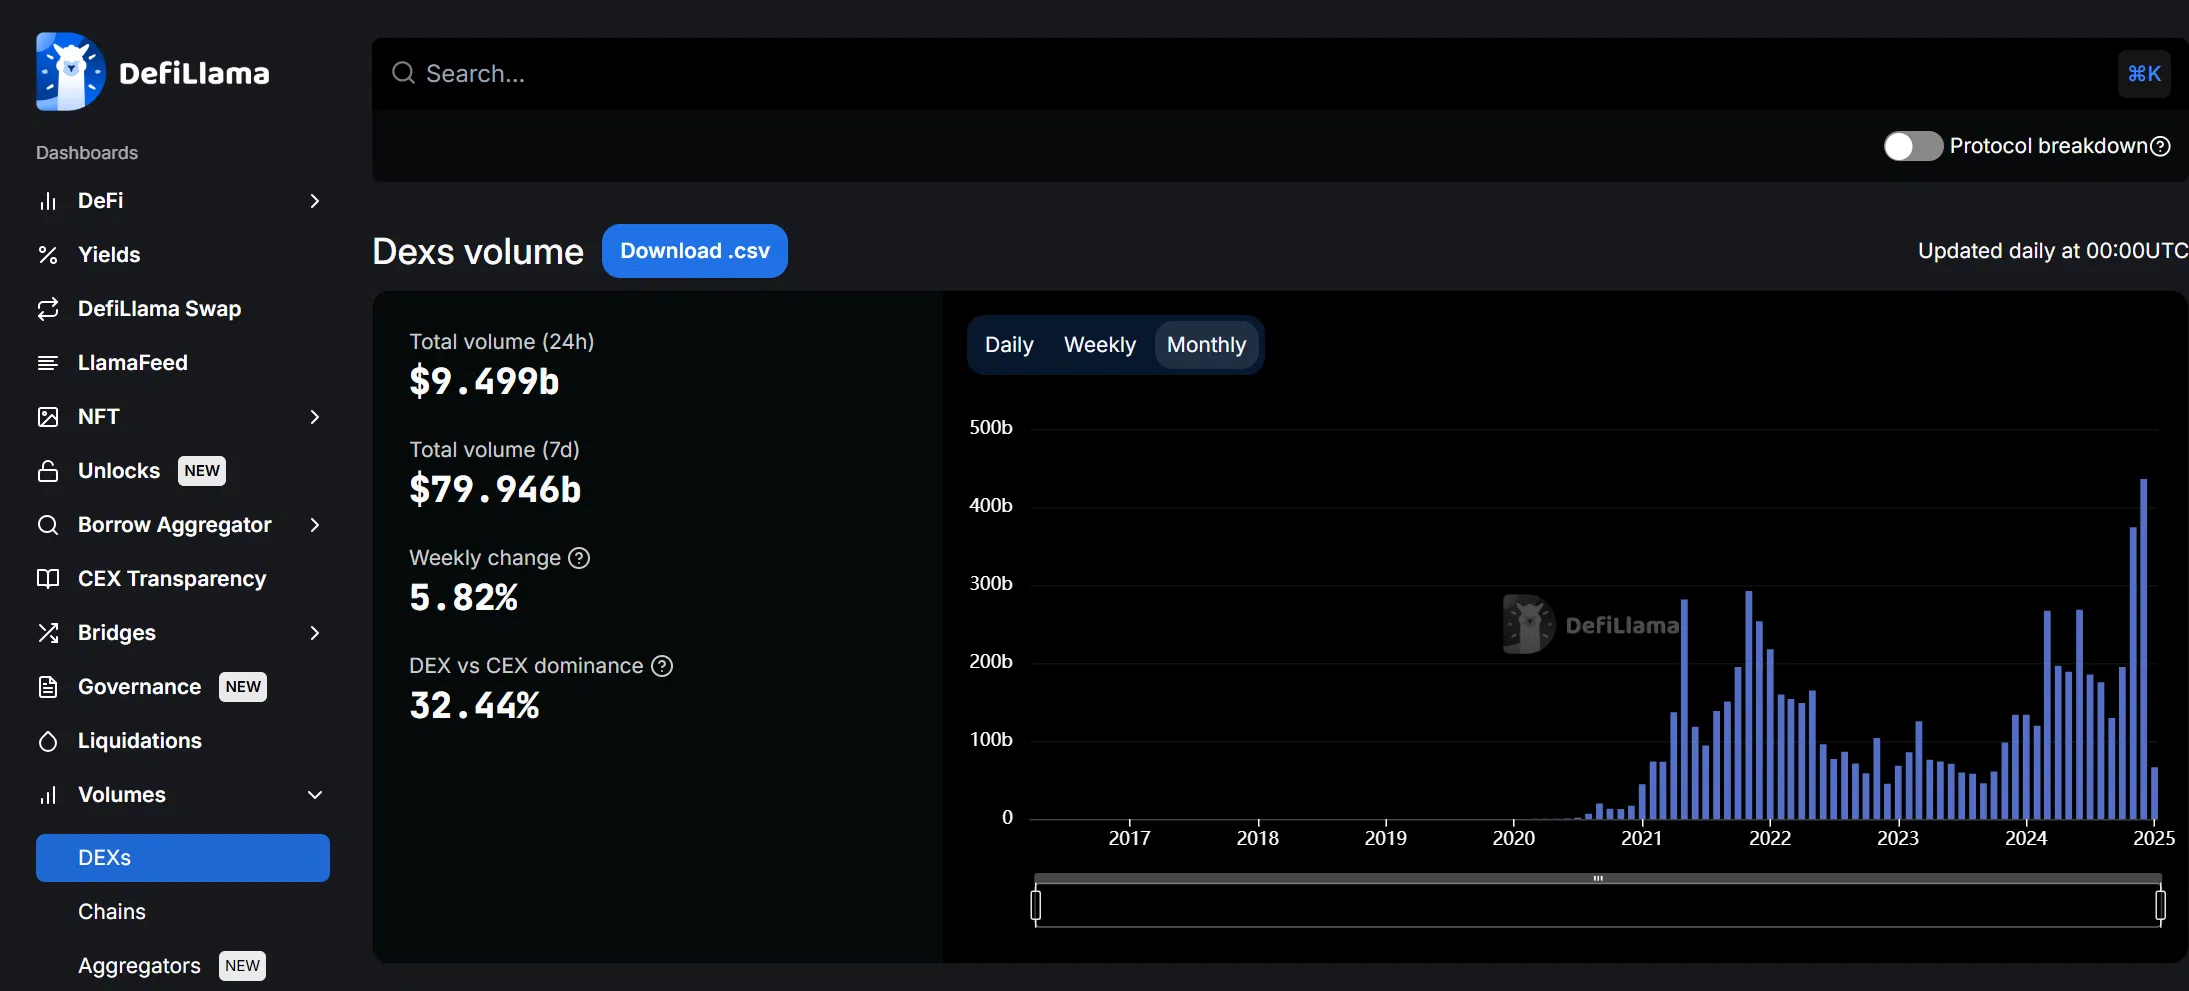The height and width of the screenshot is (991, 2189).
Task: Click the $9.499b total volume value
Action: click(484, 381)
